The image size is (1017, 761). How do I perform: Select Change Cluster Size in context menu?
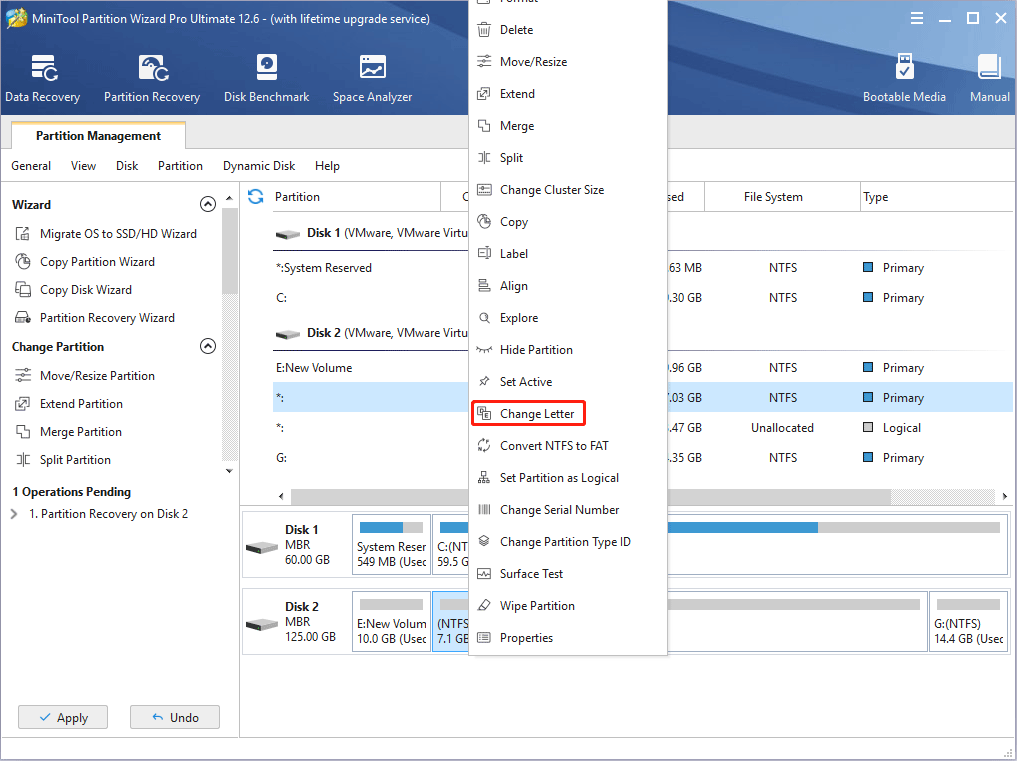point(568,189)
